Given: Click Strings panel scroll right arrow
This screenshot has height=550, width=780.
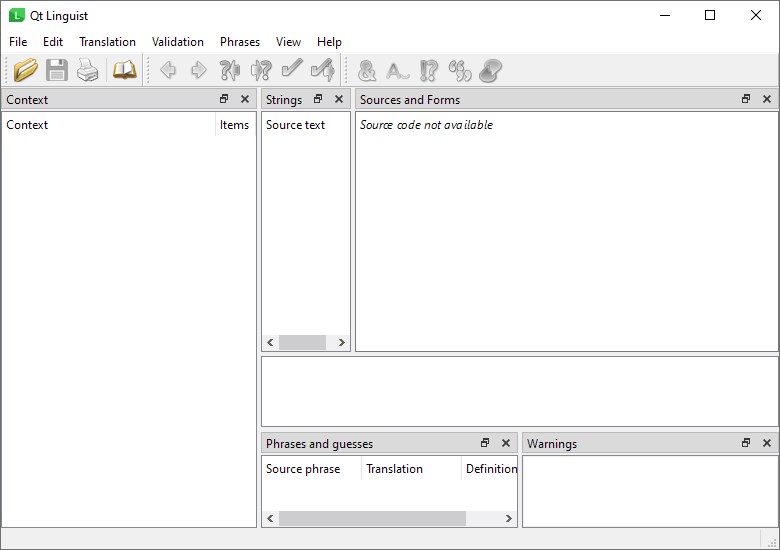Looking at the screenshot, I should pos(342,342).
